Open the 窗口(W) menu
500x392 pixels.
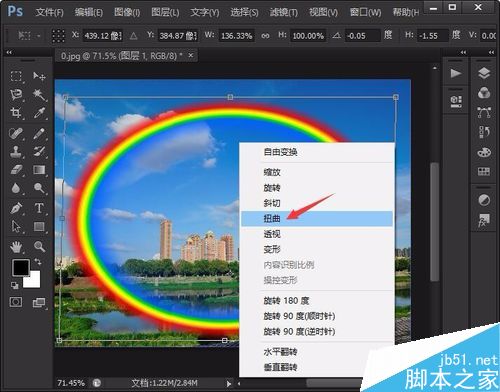pyautogui.click(x=365, y=13)
